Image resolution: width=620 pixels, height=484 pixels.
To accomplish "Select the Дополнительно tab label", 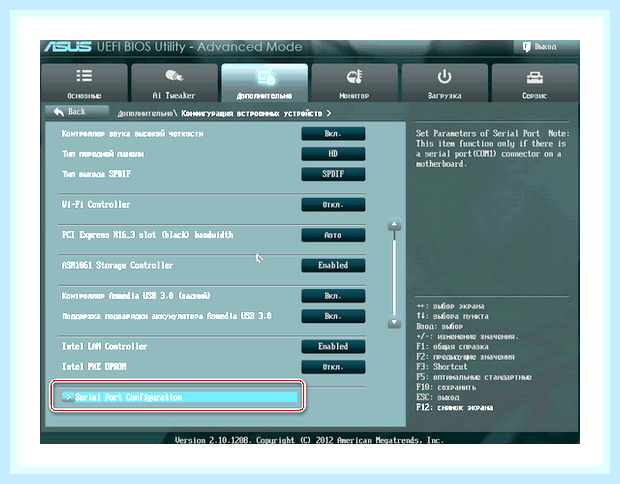I will point(264,96).
